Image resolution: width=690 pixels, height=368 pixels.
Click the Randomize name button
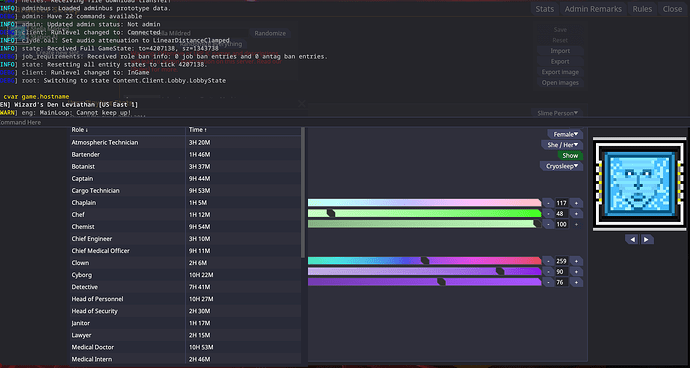point(270,33)
